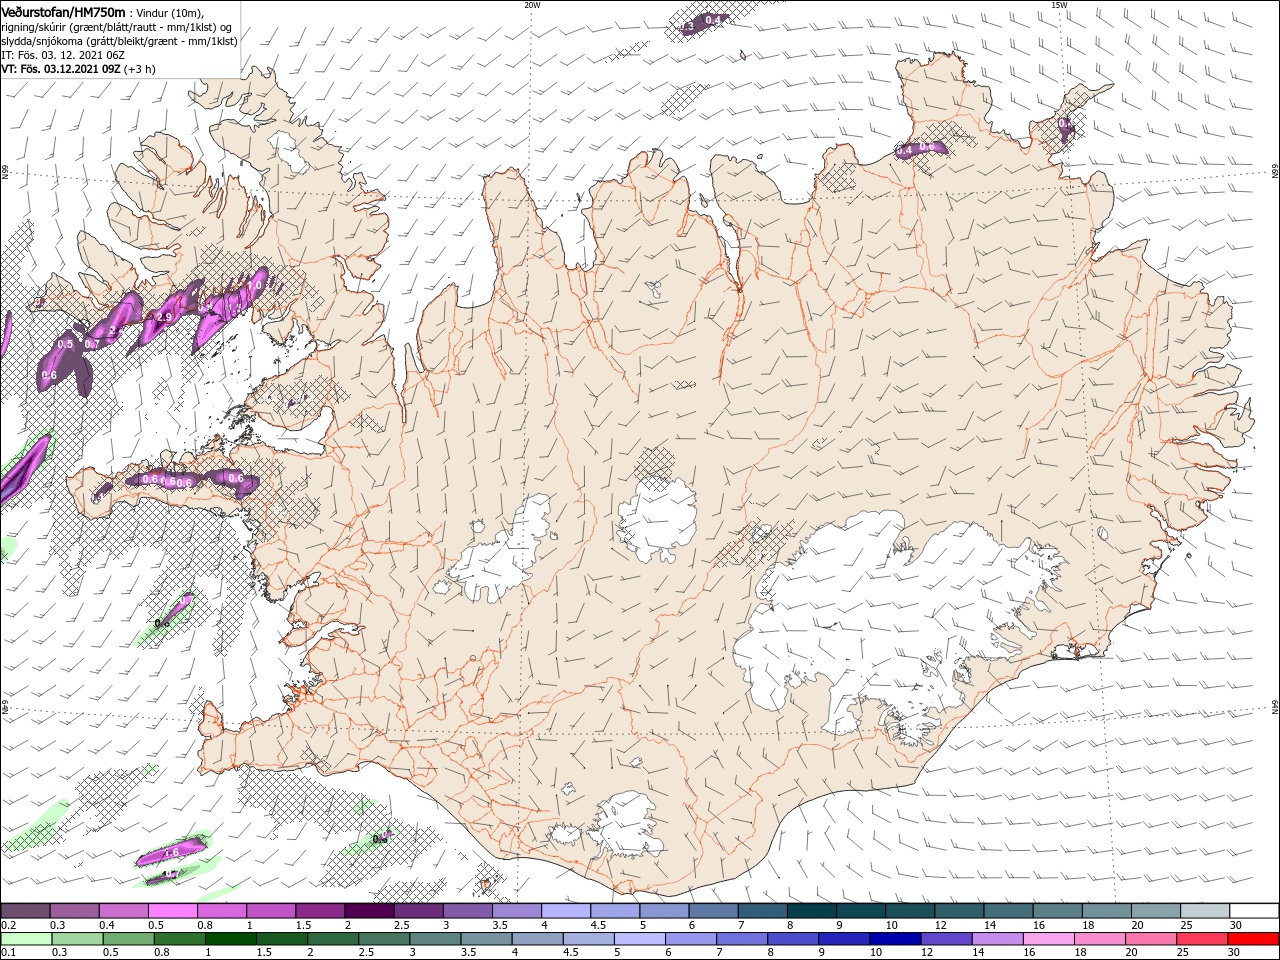Click the 'VT: Fös. 03.12.2021 09Z (+3 h)' line
The width and height of the screenshot is (1280, 960).
pos(78,70)
